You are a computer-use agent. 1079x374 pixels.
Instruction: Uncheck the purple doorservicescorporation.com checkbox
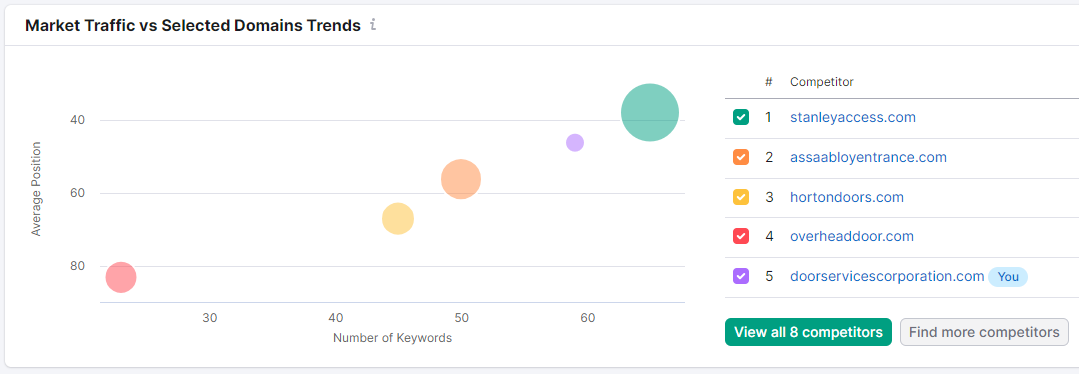[x=740, y=276]
